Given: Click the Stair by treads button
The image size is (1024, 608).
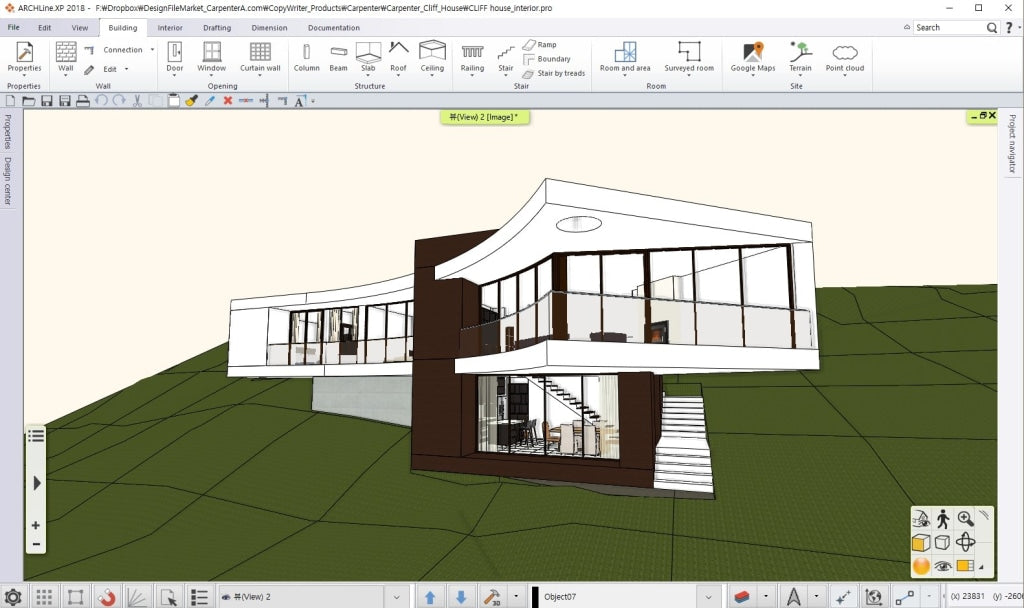Looking at the screenshot, I should pos(555,73).
